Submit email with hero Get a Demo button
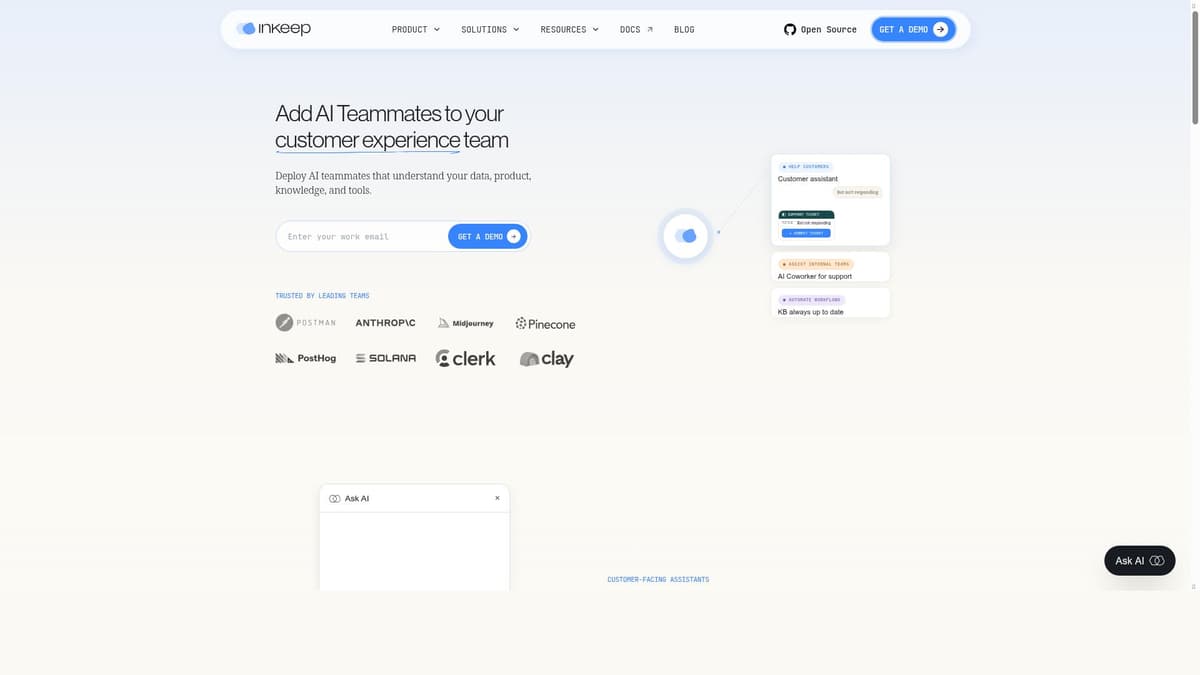1200x675 pixels. pyautogui.click(x=488, y=237)
